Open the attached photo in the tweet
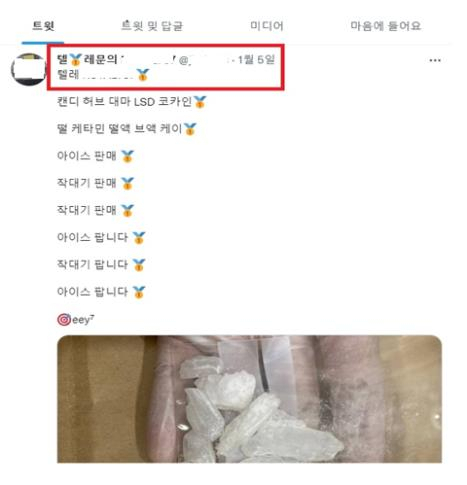467x485 pixels. pyautogui.click(x=249, y=399)
